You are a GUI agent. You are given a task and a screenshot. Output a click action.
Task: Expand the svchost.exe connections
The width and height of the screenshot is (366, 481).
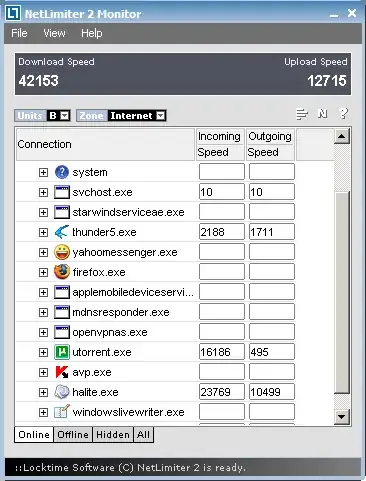[x=43, y=192]
